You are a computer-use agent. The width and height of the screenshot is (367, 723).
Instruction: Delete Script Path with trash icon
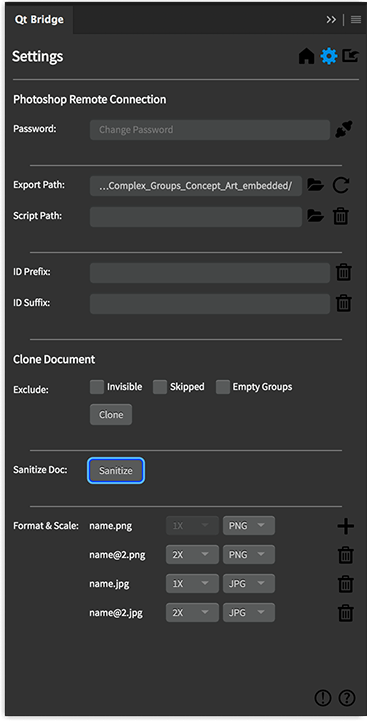point(341,216)
